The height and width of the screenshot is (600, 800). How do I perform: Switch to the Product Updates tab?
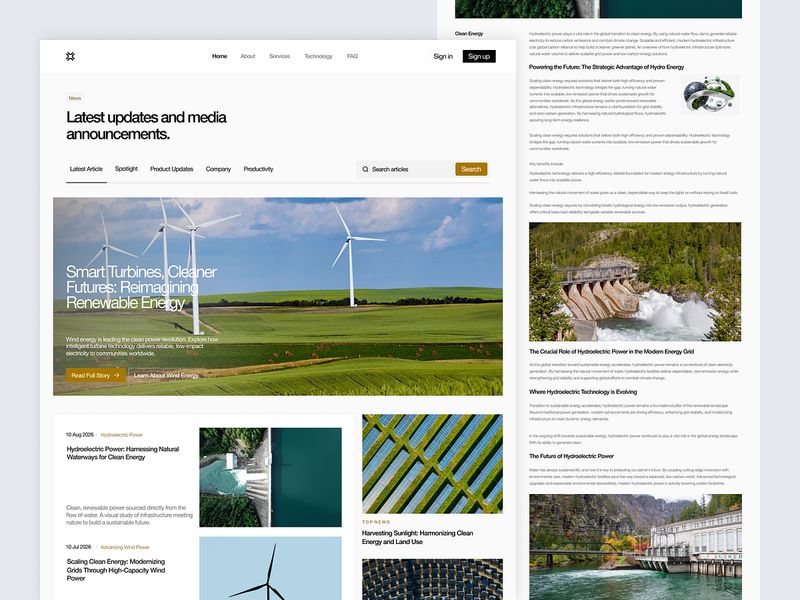(x=171, y=169)
